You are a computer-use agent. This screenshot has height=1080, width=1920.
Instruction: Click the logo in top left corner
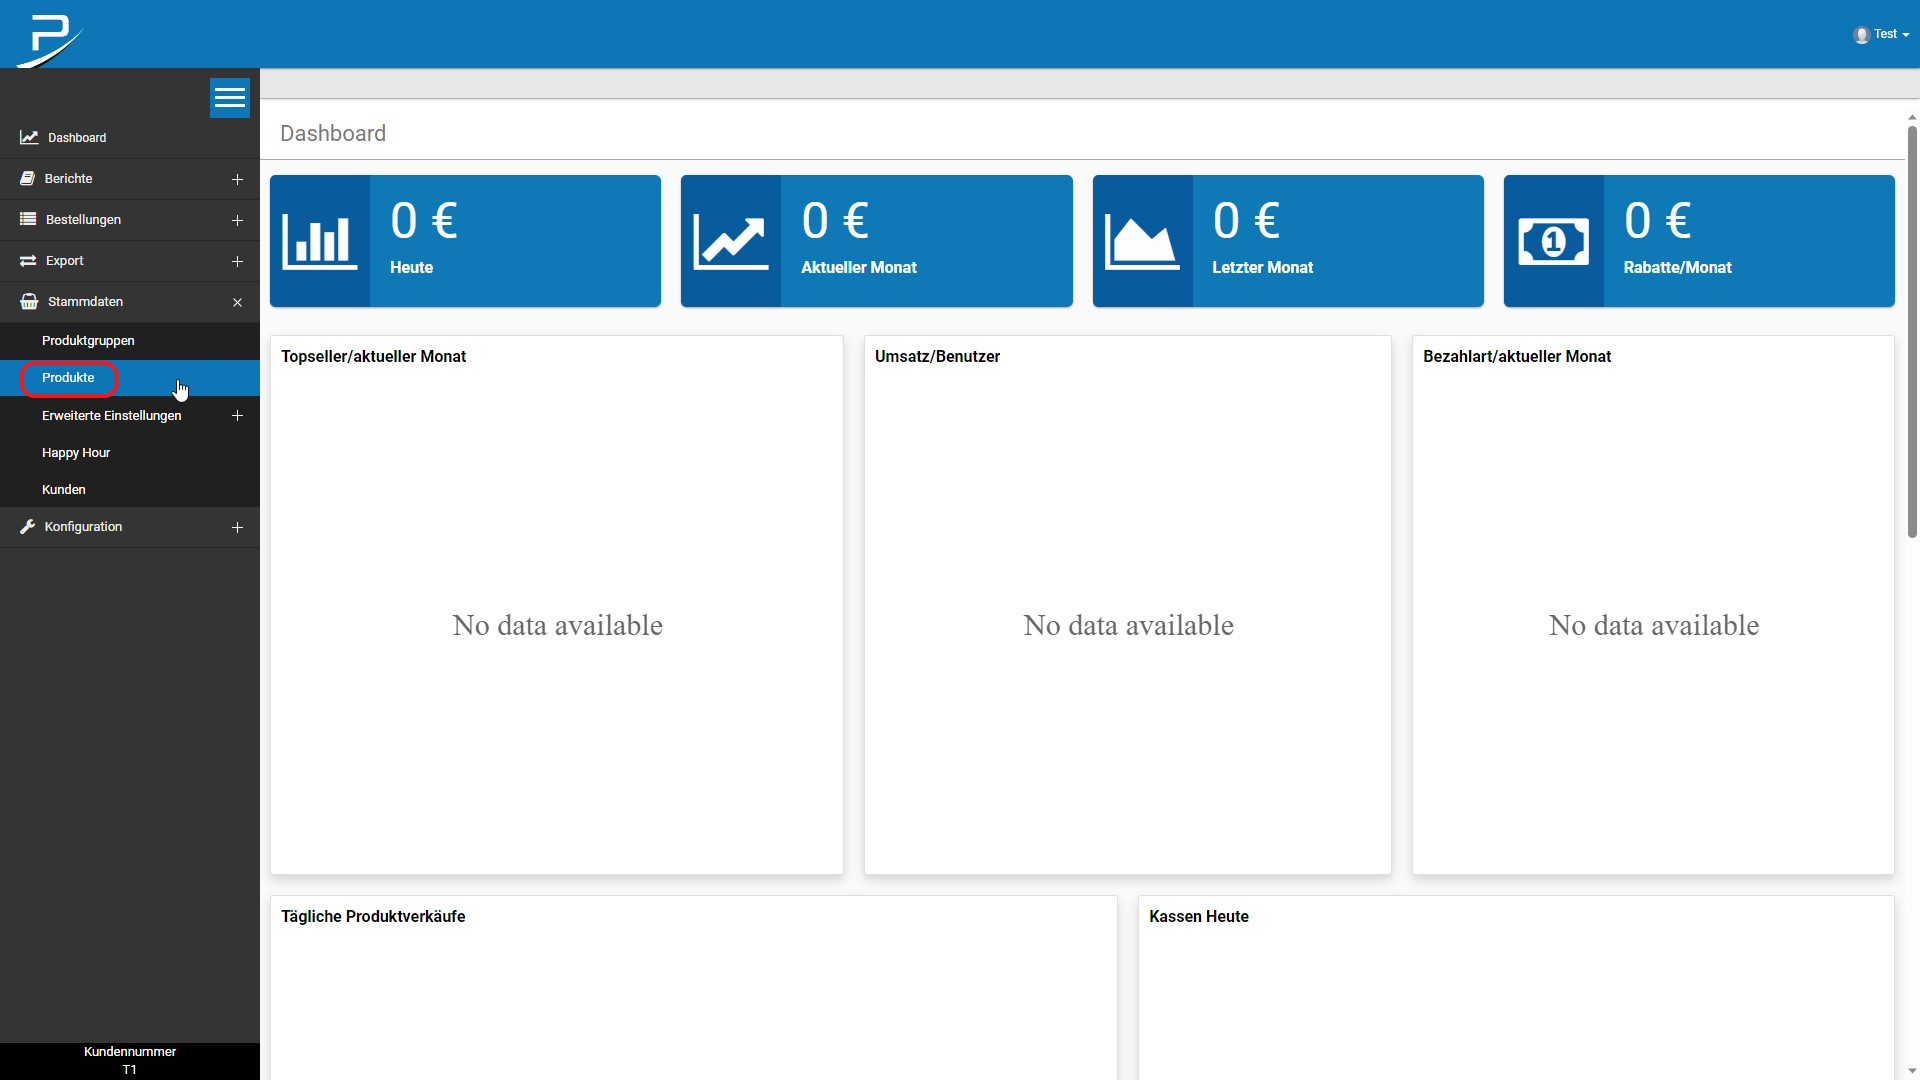point(49,40)
